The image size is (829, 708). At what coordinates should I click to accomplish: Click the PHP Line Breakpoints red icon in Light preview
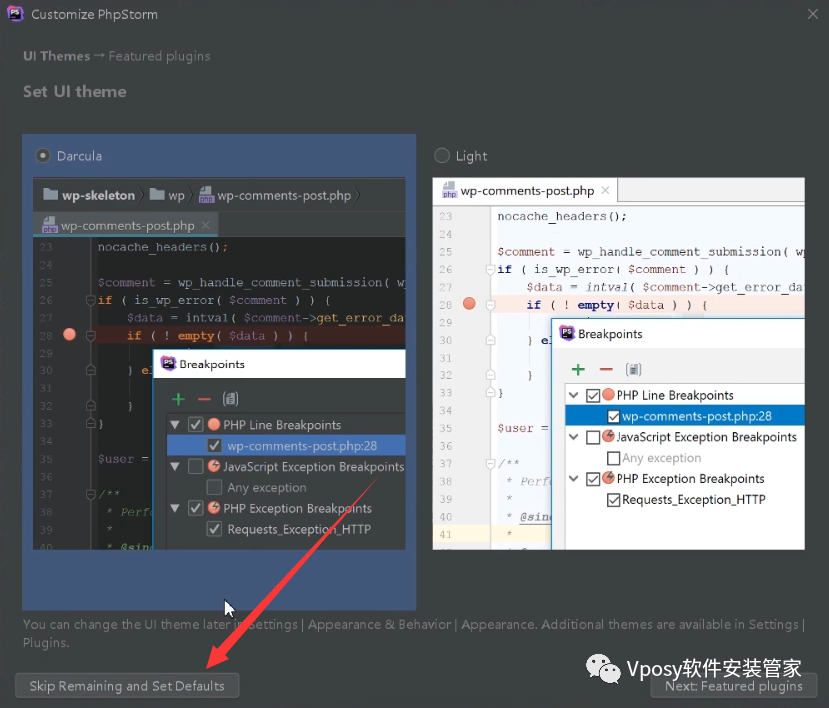(x=609, y=394)
